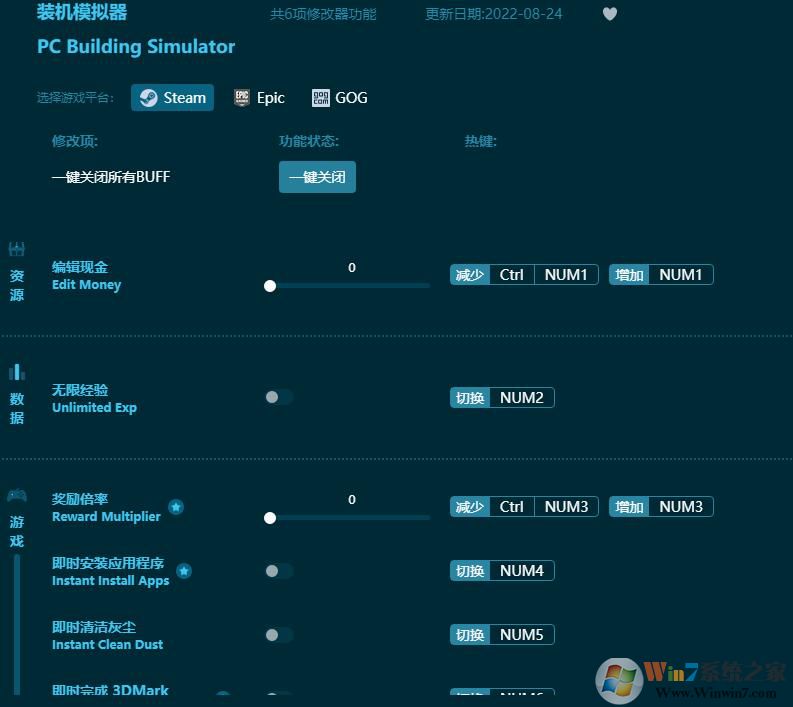
Task: Click Ctrl key box in Edit Money row
Action: tap(511, 275)
